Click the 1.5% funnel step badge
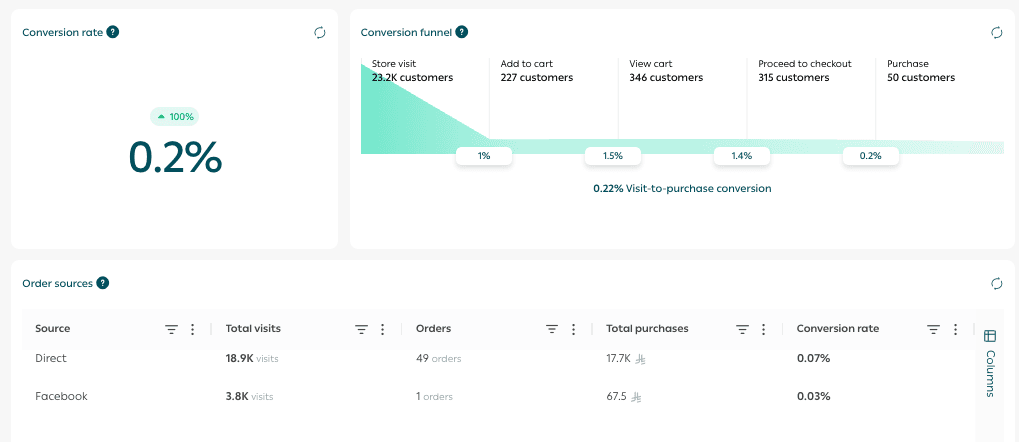The height and width of the screenshot is (442, 1019). click(612, 156)
